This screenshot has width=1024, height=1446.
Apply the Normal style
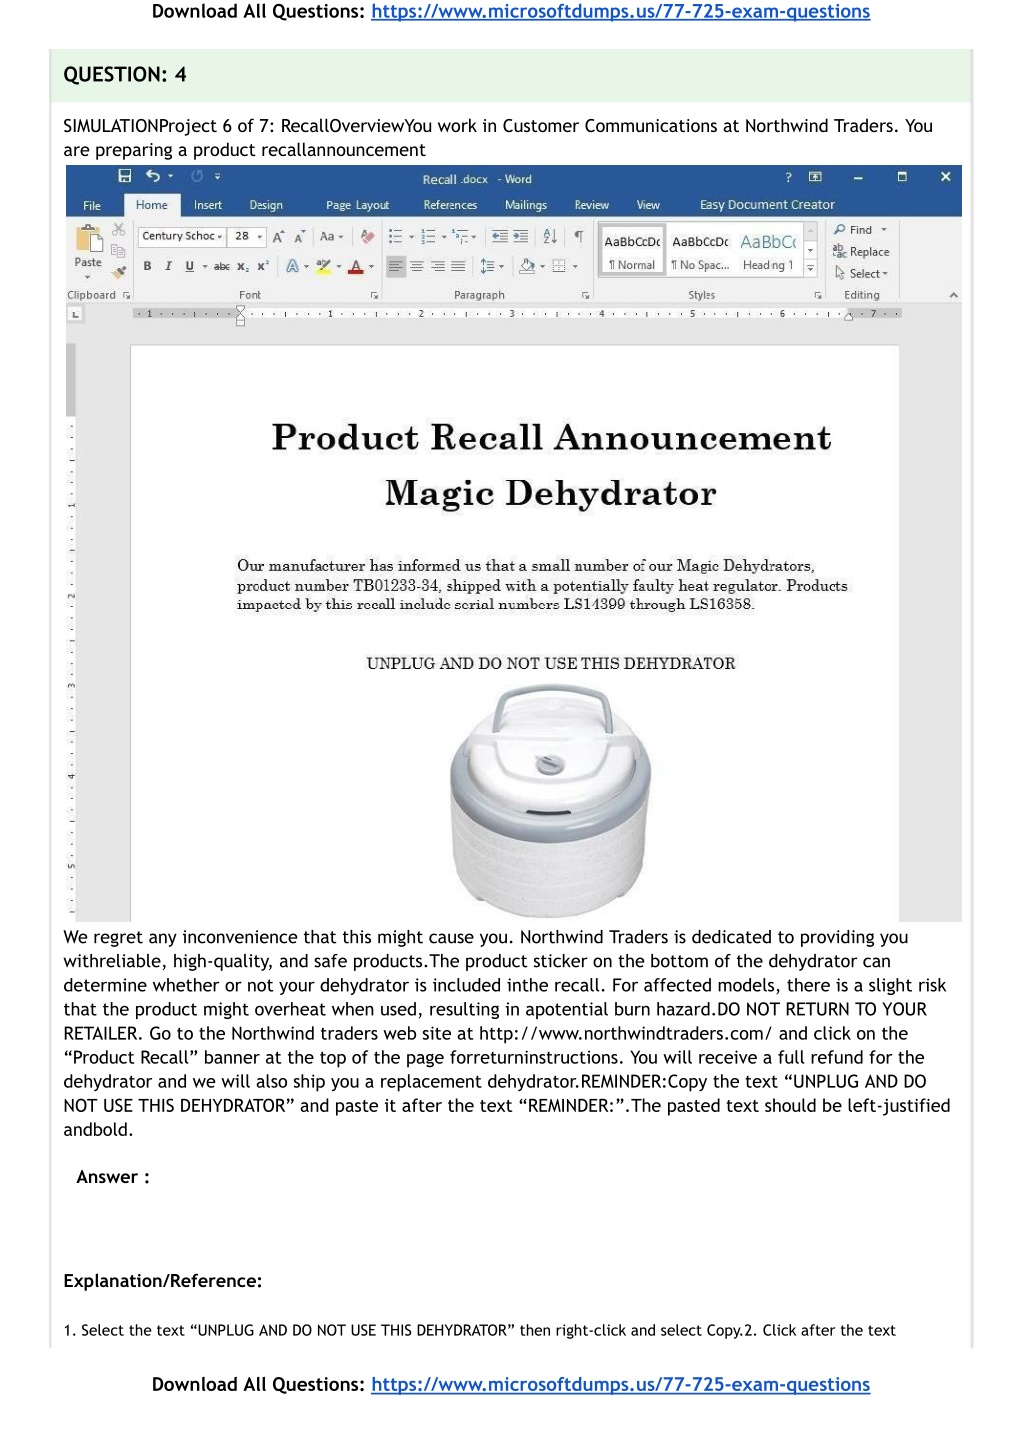coord(632,251)
